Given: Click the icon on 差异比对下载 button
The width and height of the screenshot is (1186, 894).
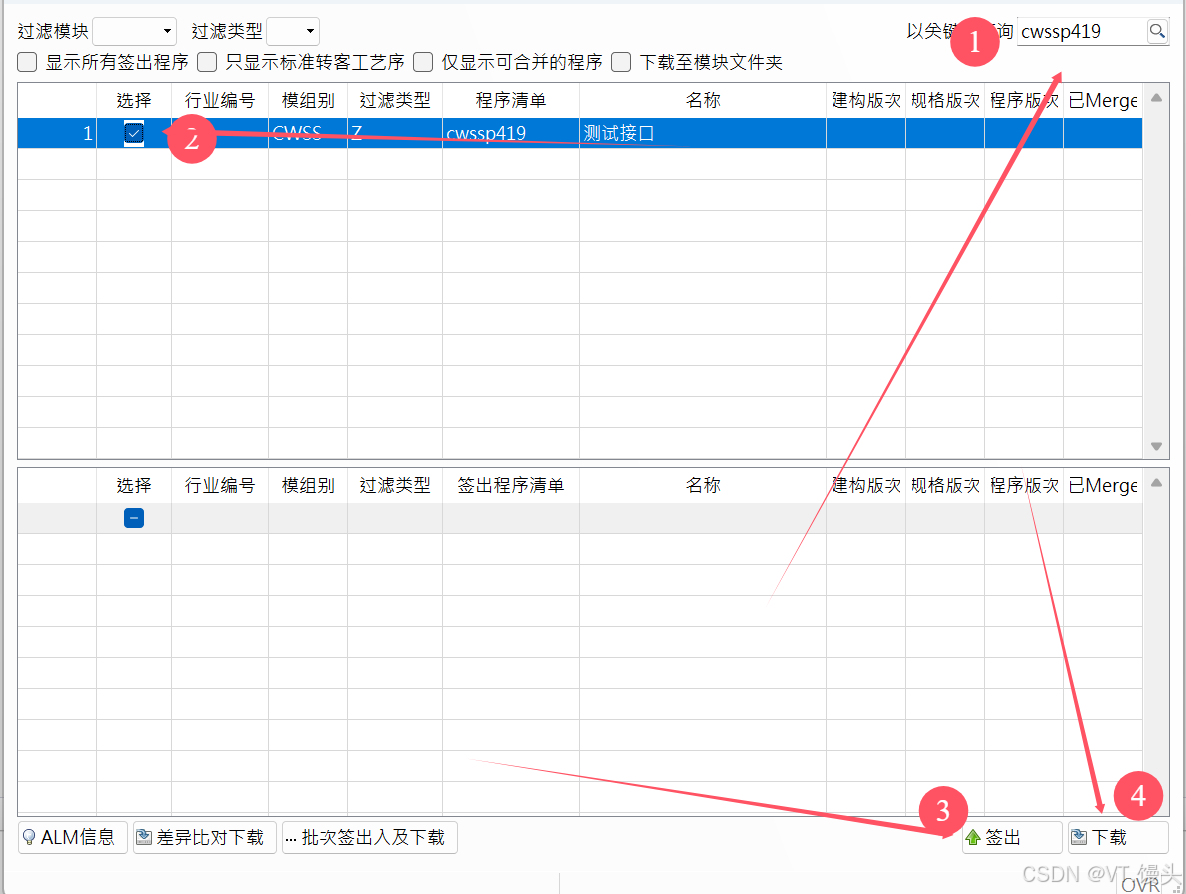Looking at the screenshot, I should (x=142, y=837).
